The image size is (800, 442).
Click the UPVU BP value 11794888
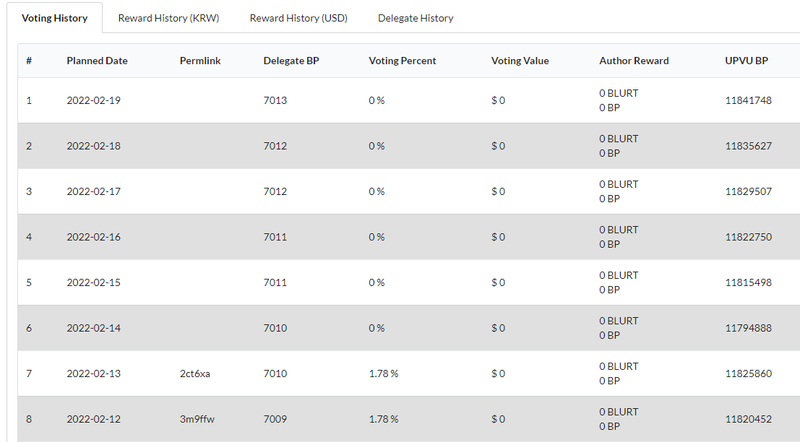click(x=748, y=328)
